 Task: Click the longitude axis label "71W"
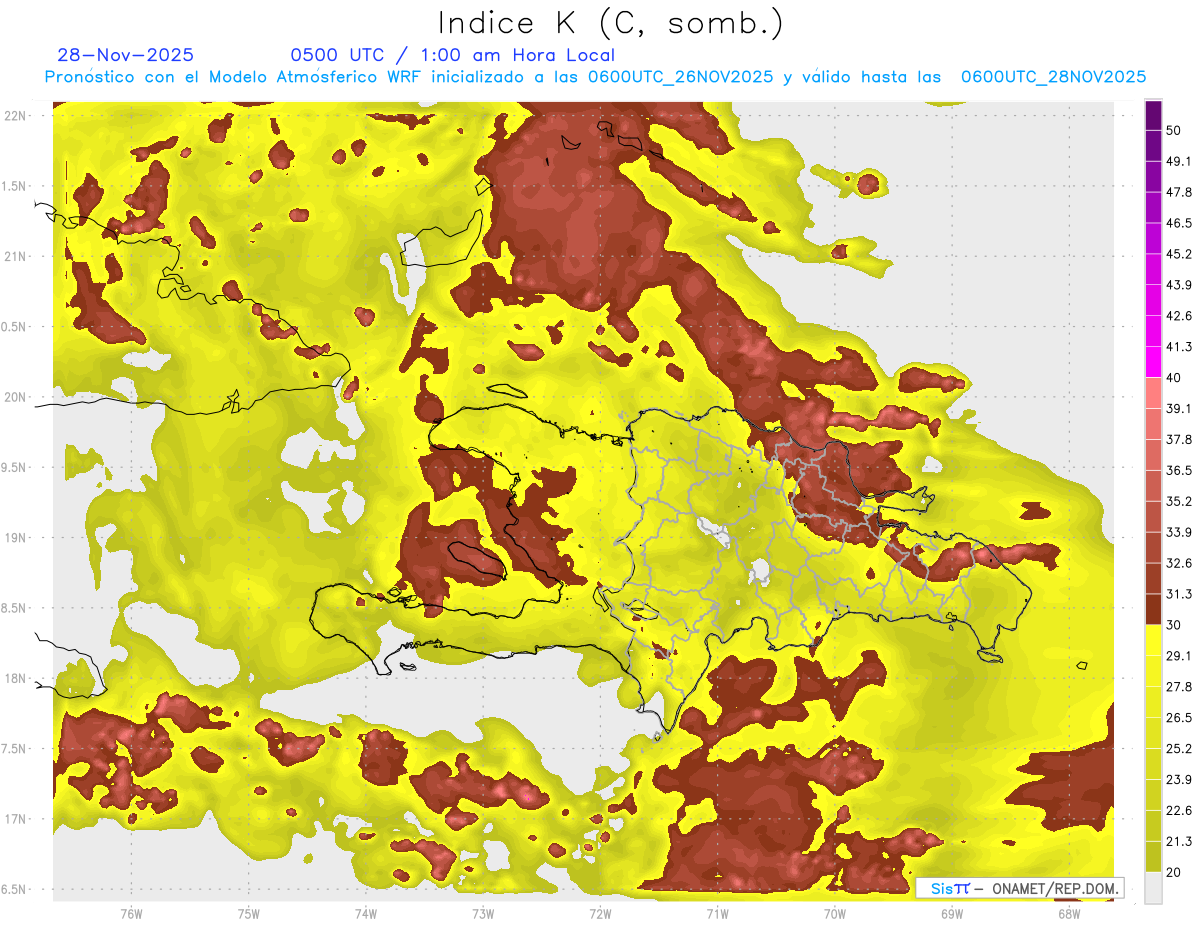pos(717,913)
